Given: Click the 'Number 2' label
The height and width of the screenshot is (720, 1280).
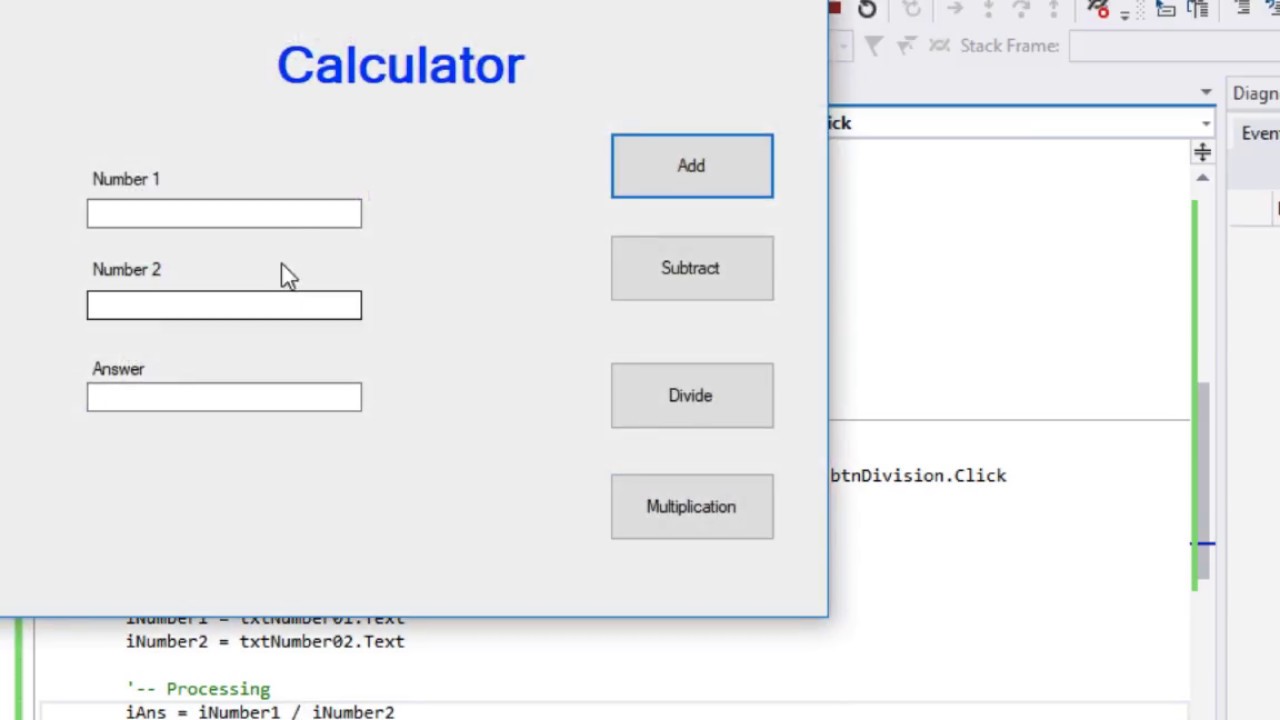Looking at the screenshot, I should coord(127,270).
